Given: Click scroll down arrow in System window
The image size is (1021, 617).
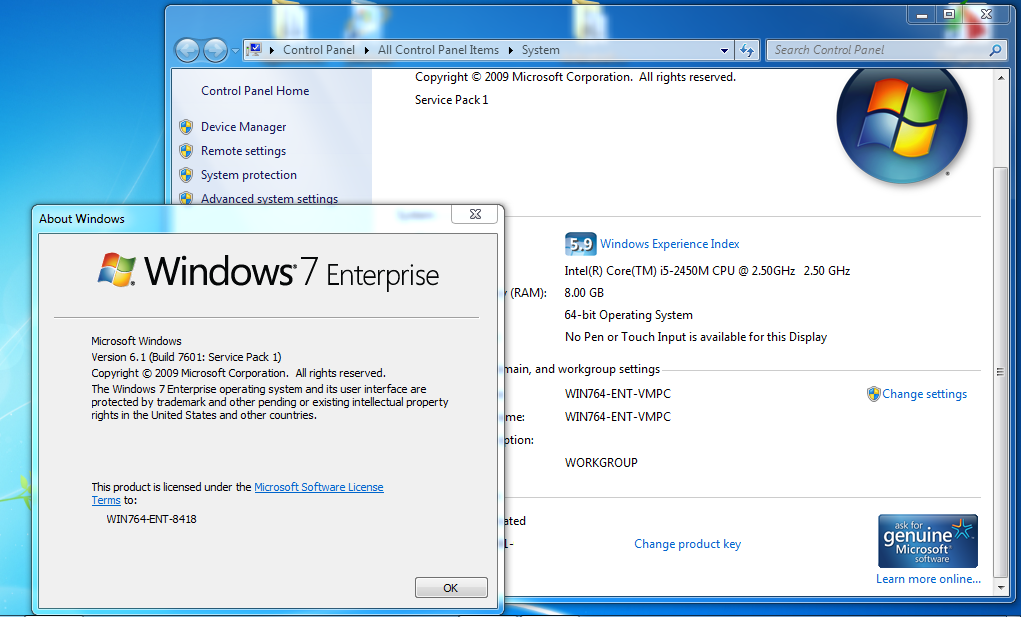Looking at the screenshot, I should (1001, 588).
